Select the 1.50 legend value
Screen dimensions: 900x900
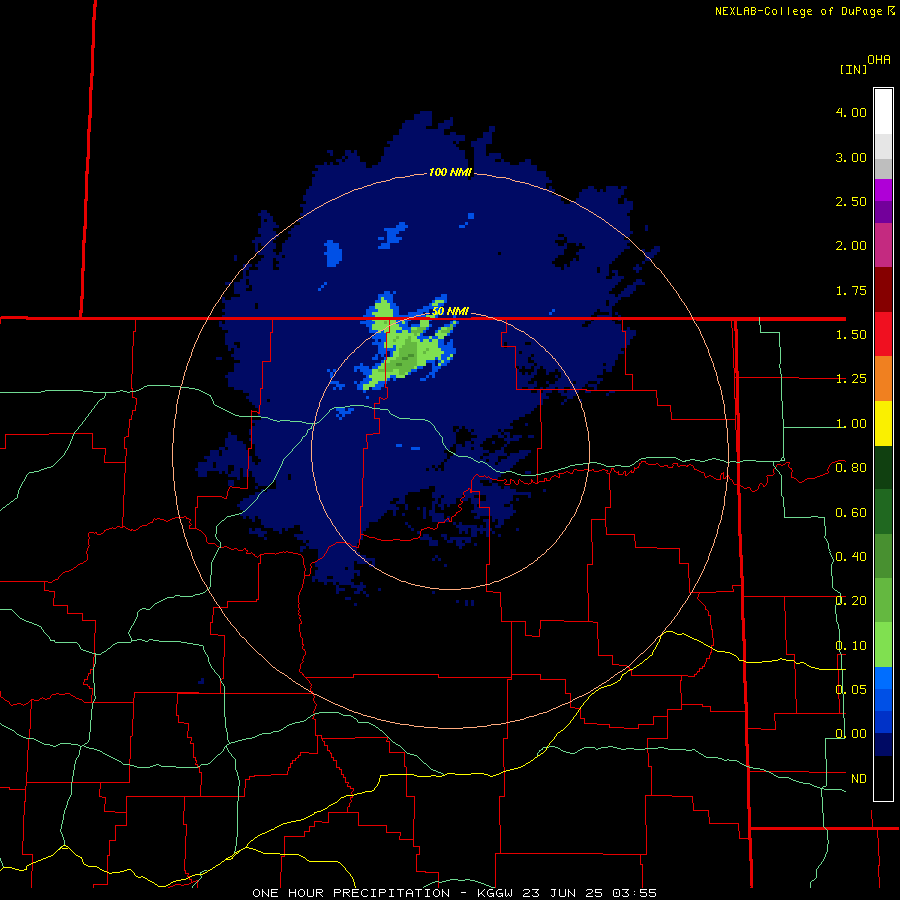point(851,335)
